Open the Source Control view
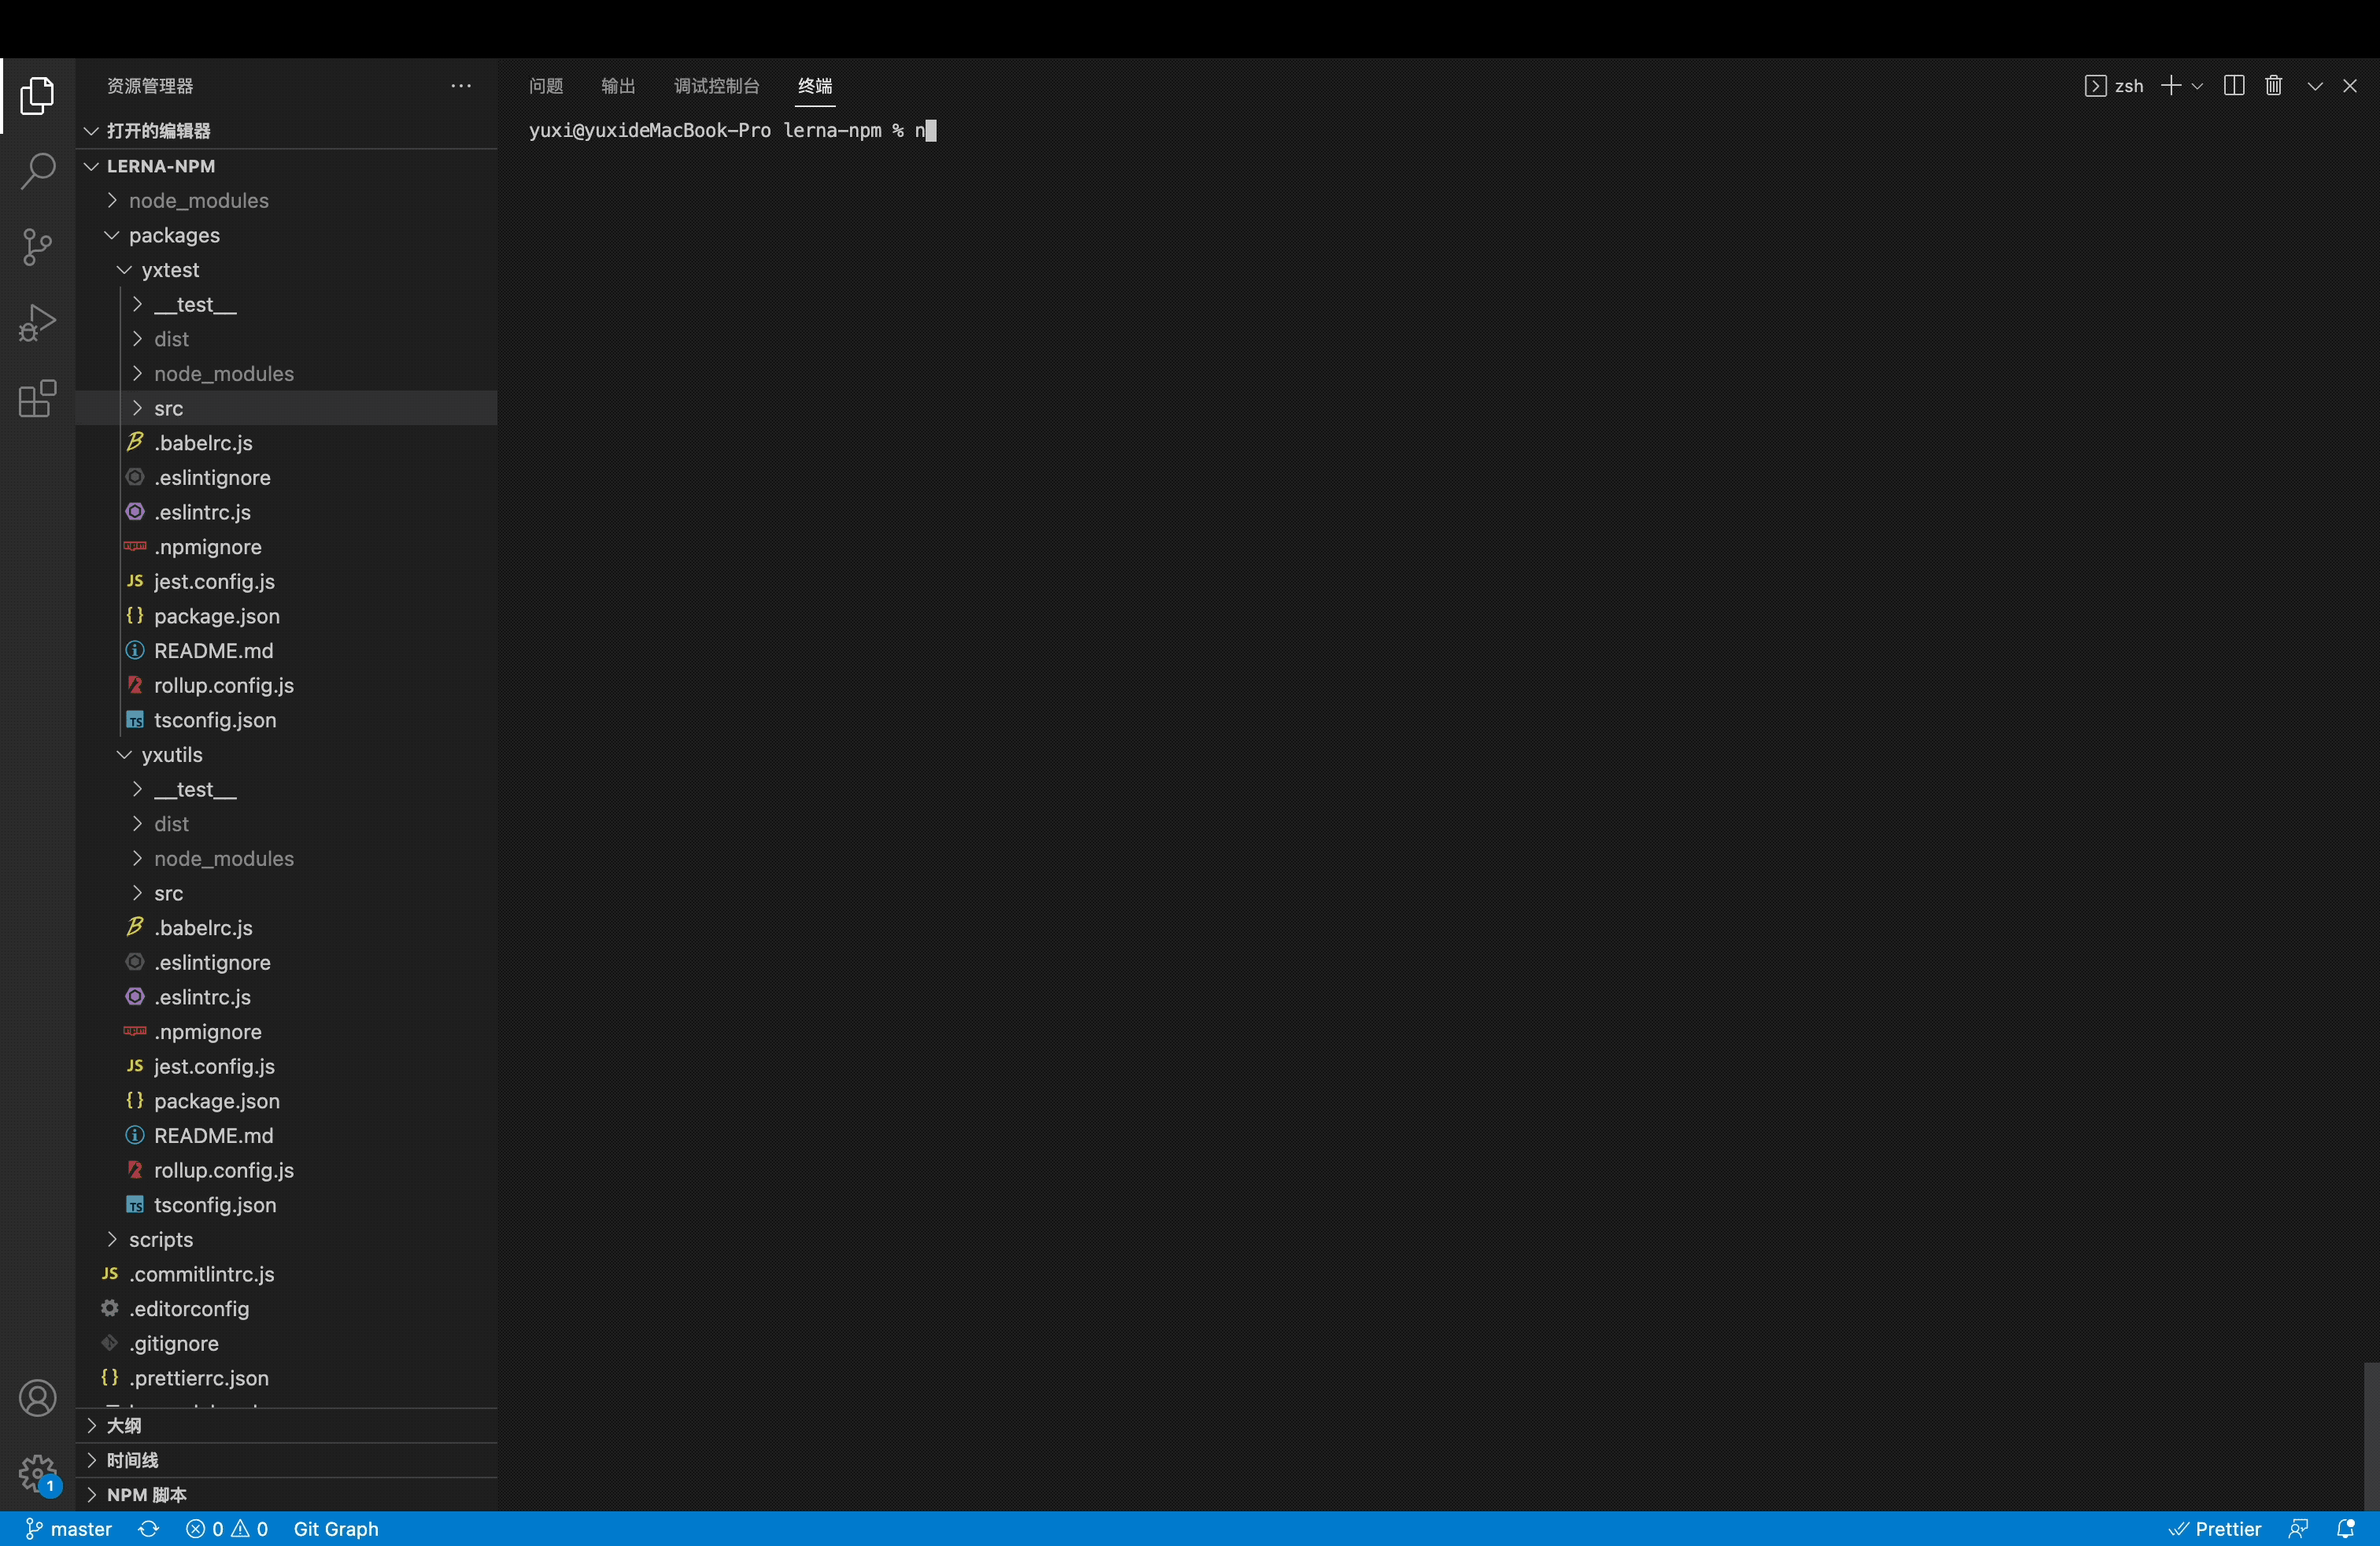The height and width of the screenshot is (1546, 2380). coord(37,246)
